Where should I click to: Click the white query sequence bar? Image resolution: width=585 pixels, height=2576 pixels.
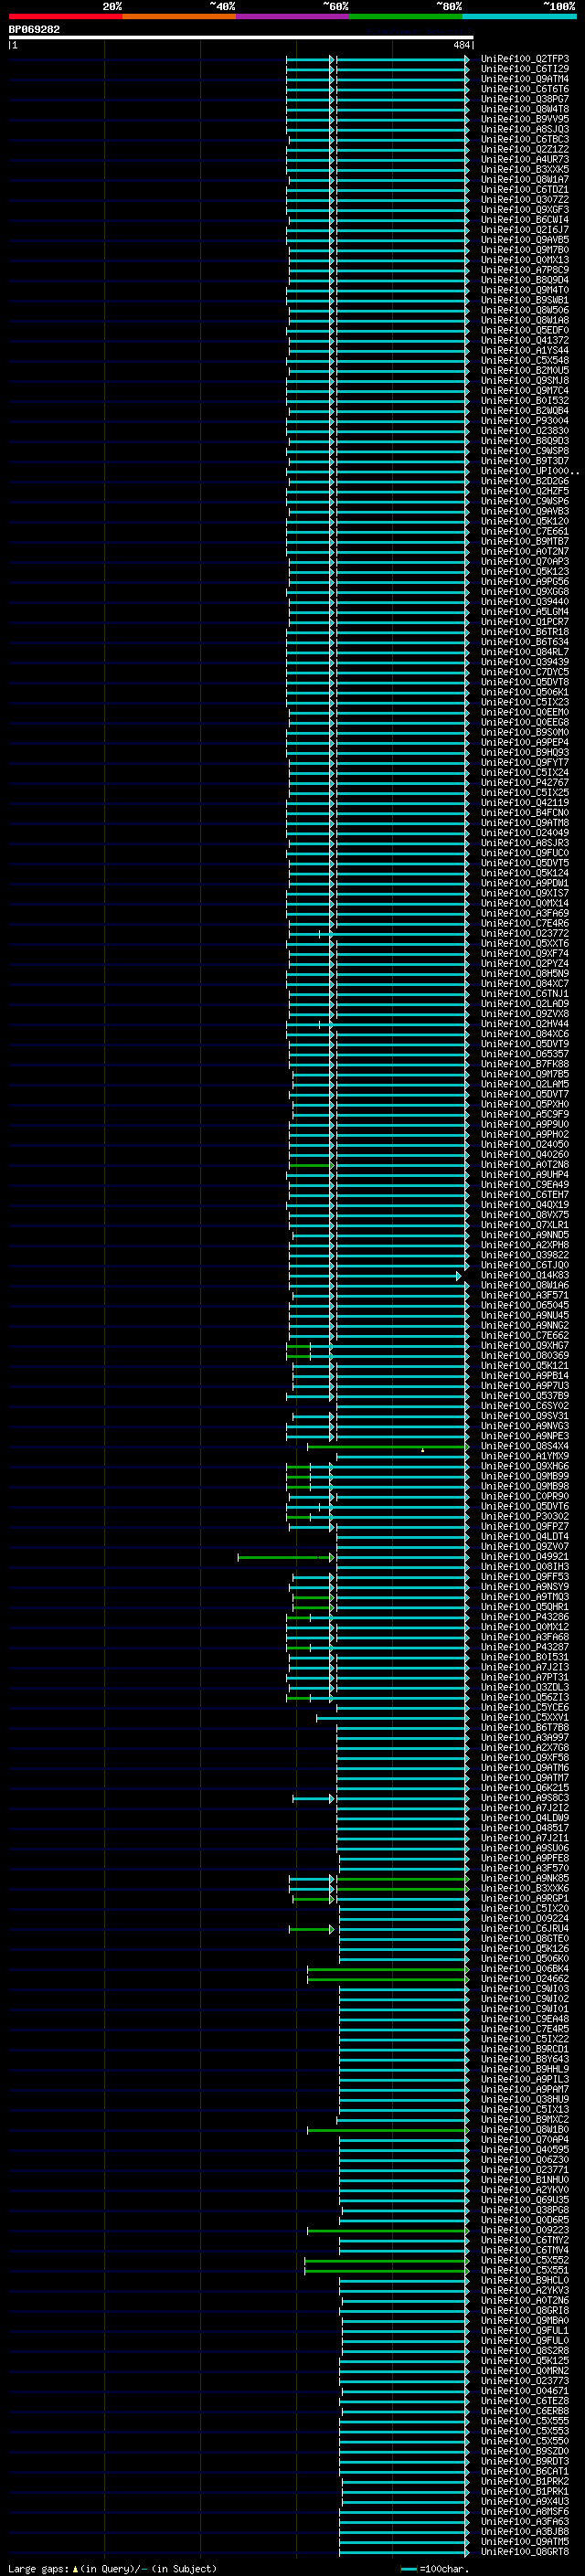click(x=241, y=38)
